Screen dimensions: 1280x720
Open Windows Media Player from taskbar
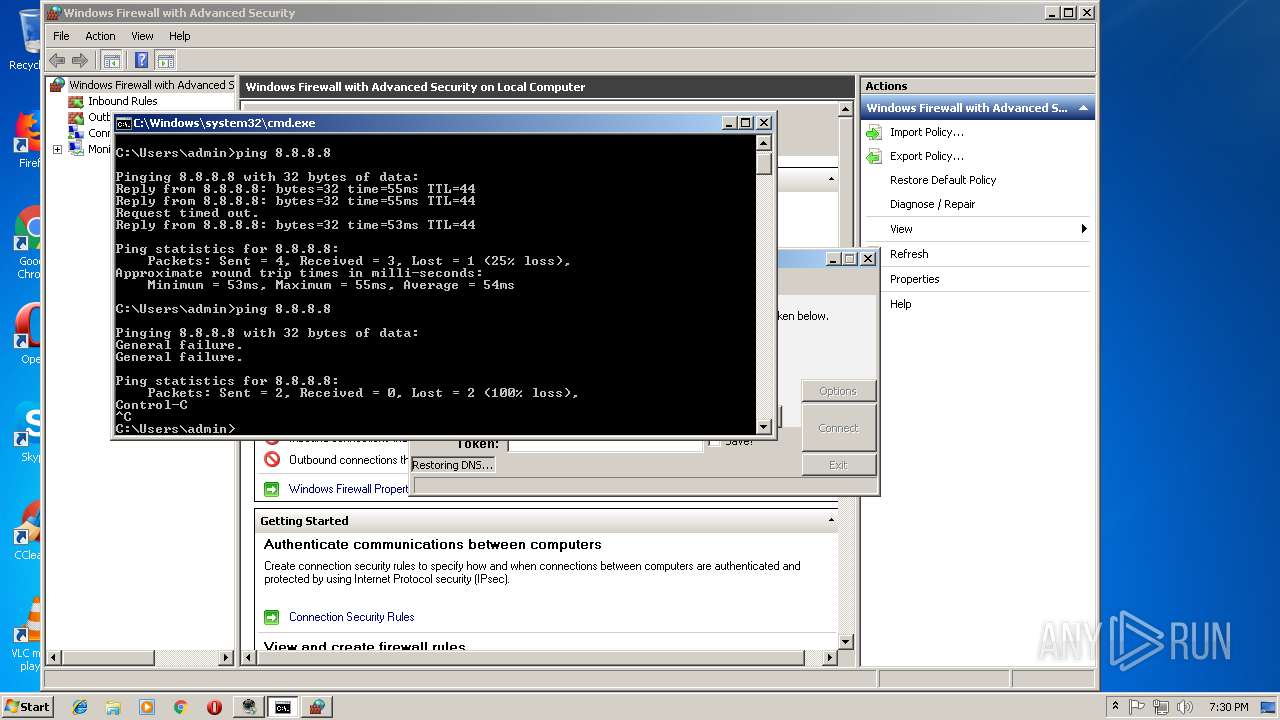click(147, 707)
